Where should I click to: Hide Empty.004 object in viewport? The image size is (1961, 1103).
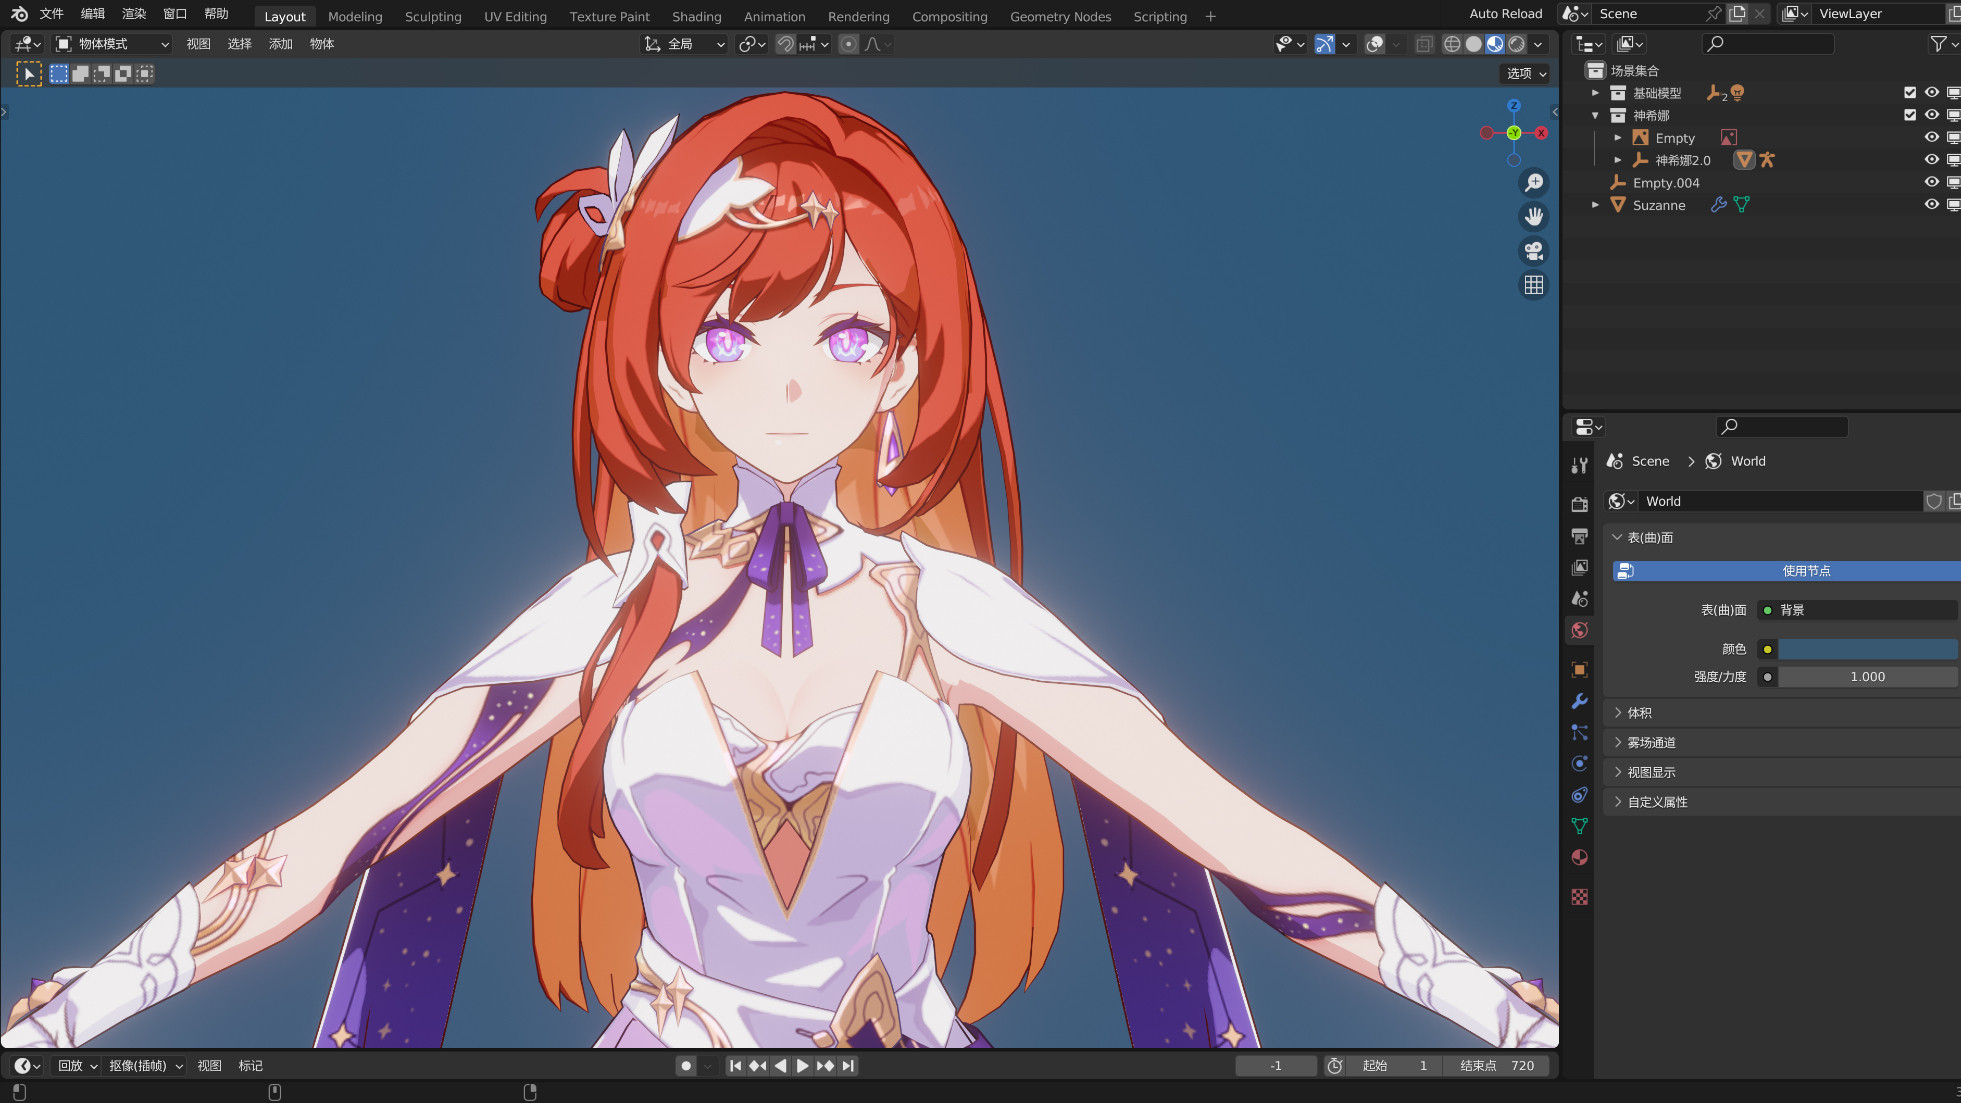coord(1931,182)
